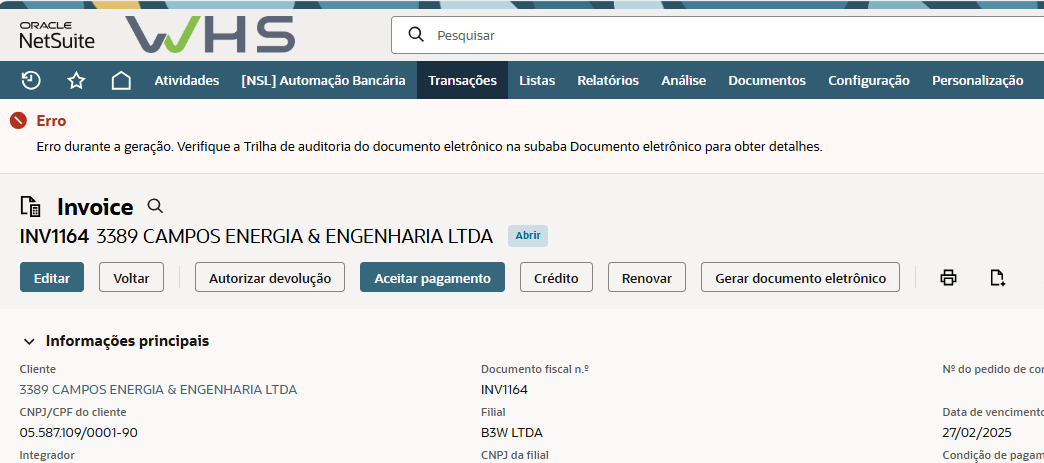Click the Editar button
Image resolution: width=1044 pixels, height=463 pixels.
52,277
